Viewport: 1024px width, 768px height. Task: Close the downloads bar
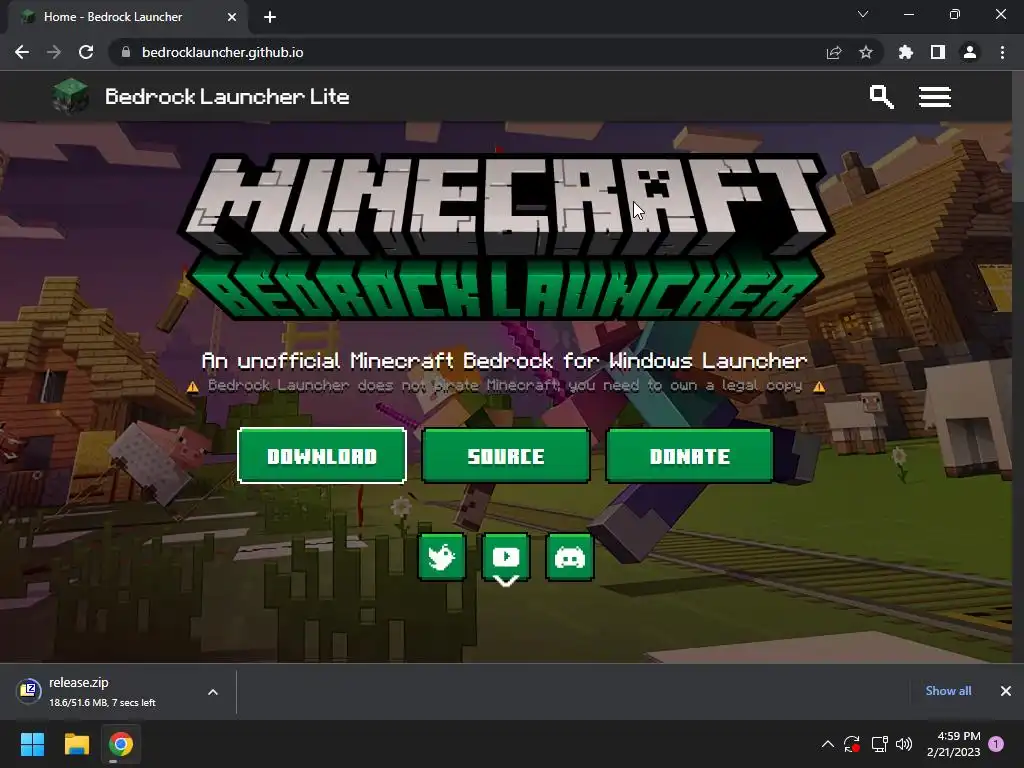(1006, 691)
